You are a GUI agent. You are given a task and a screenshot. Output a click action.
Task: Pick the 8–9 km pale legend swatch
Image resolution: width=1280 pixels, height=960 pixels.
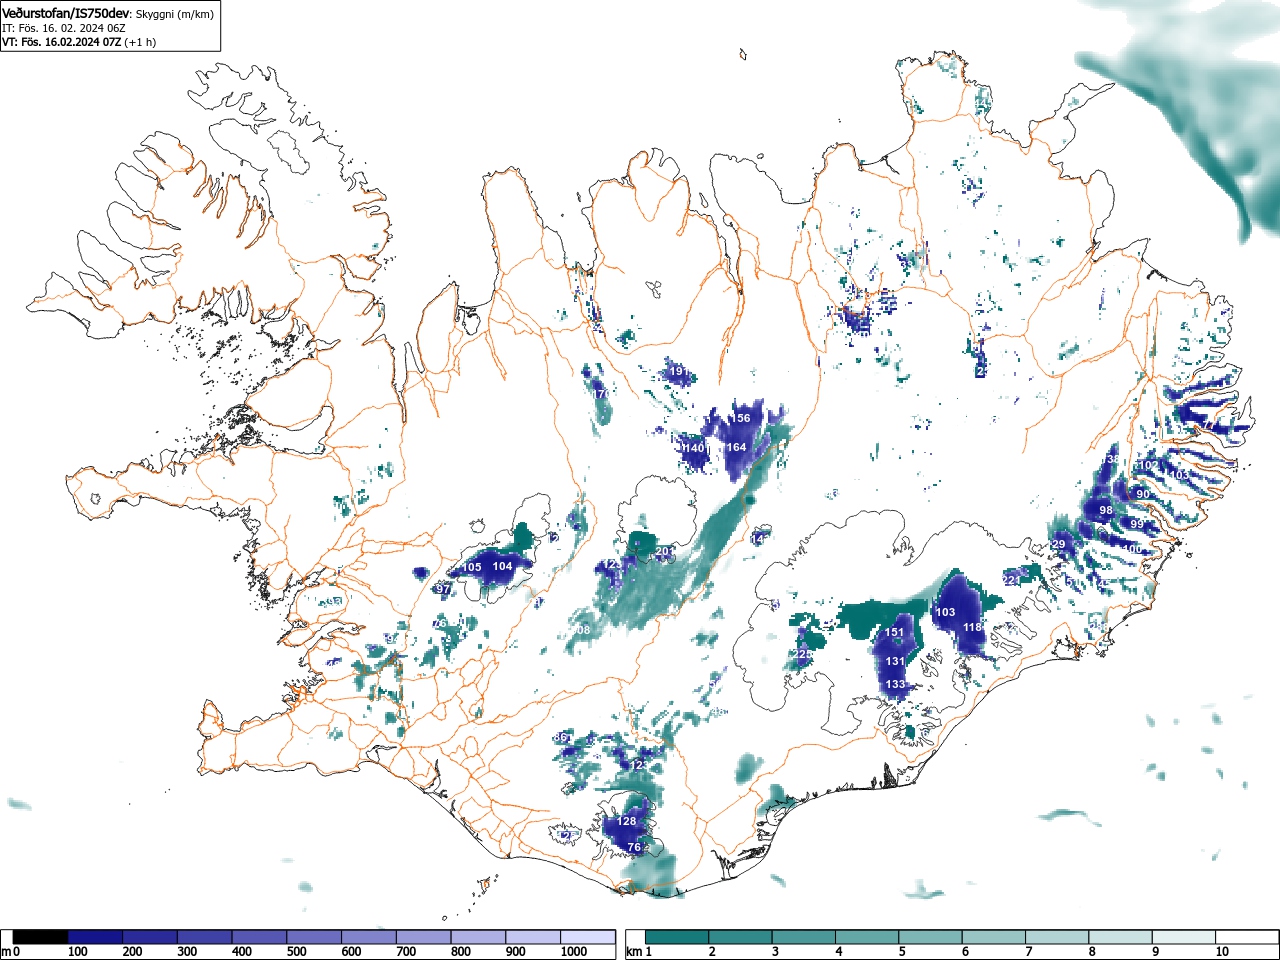pos(1123,937)
